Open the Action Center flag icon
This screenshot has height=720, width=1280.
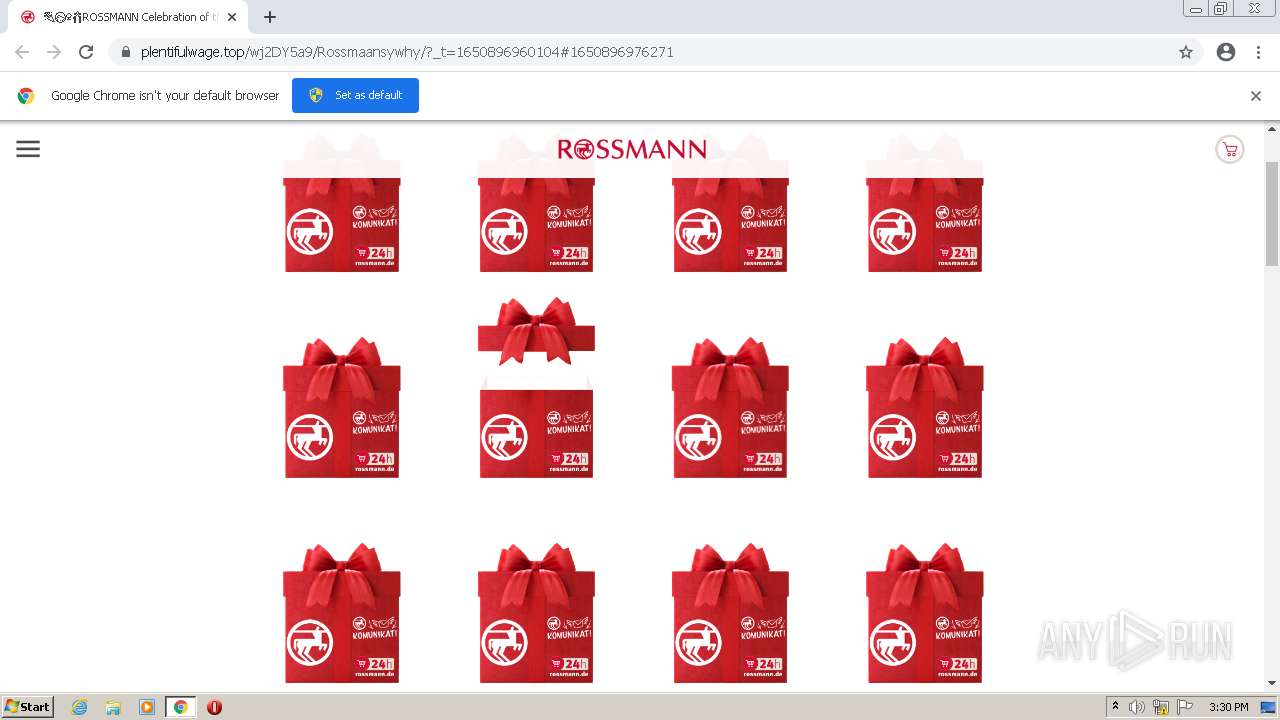(x=1185, y=707)
